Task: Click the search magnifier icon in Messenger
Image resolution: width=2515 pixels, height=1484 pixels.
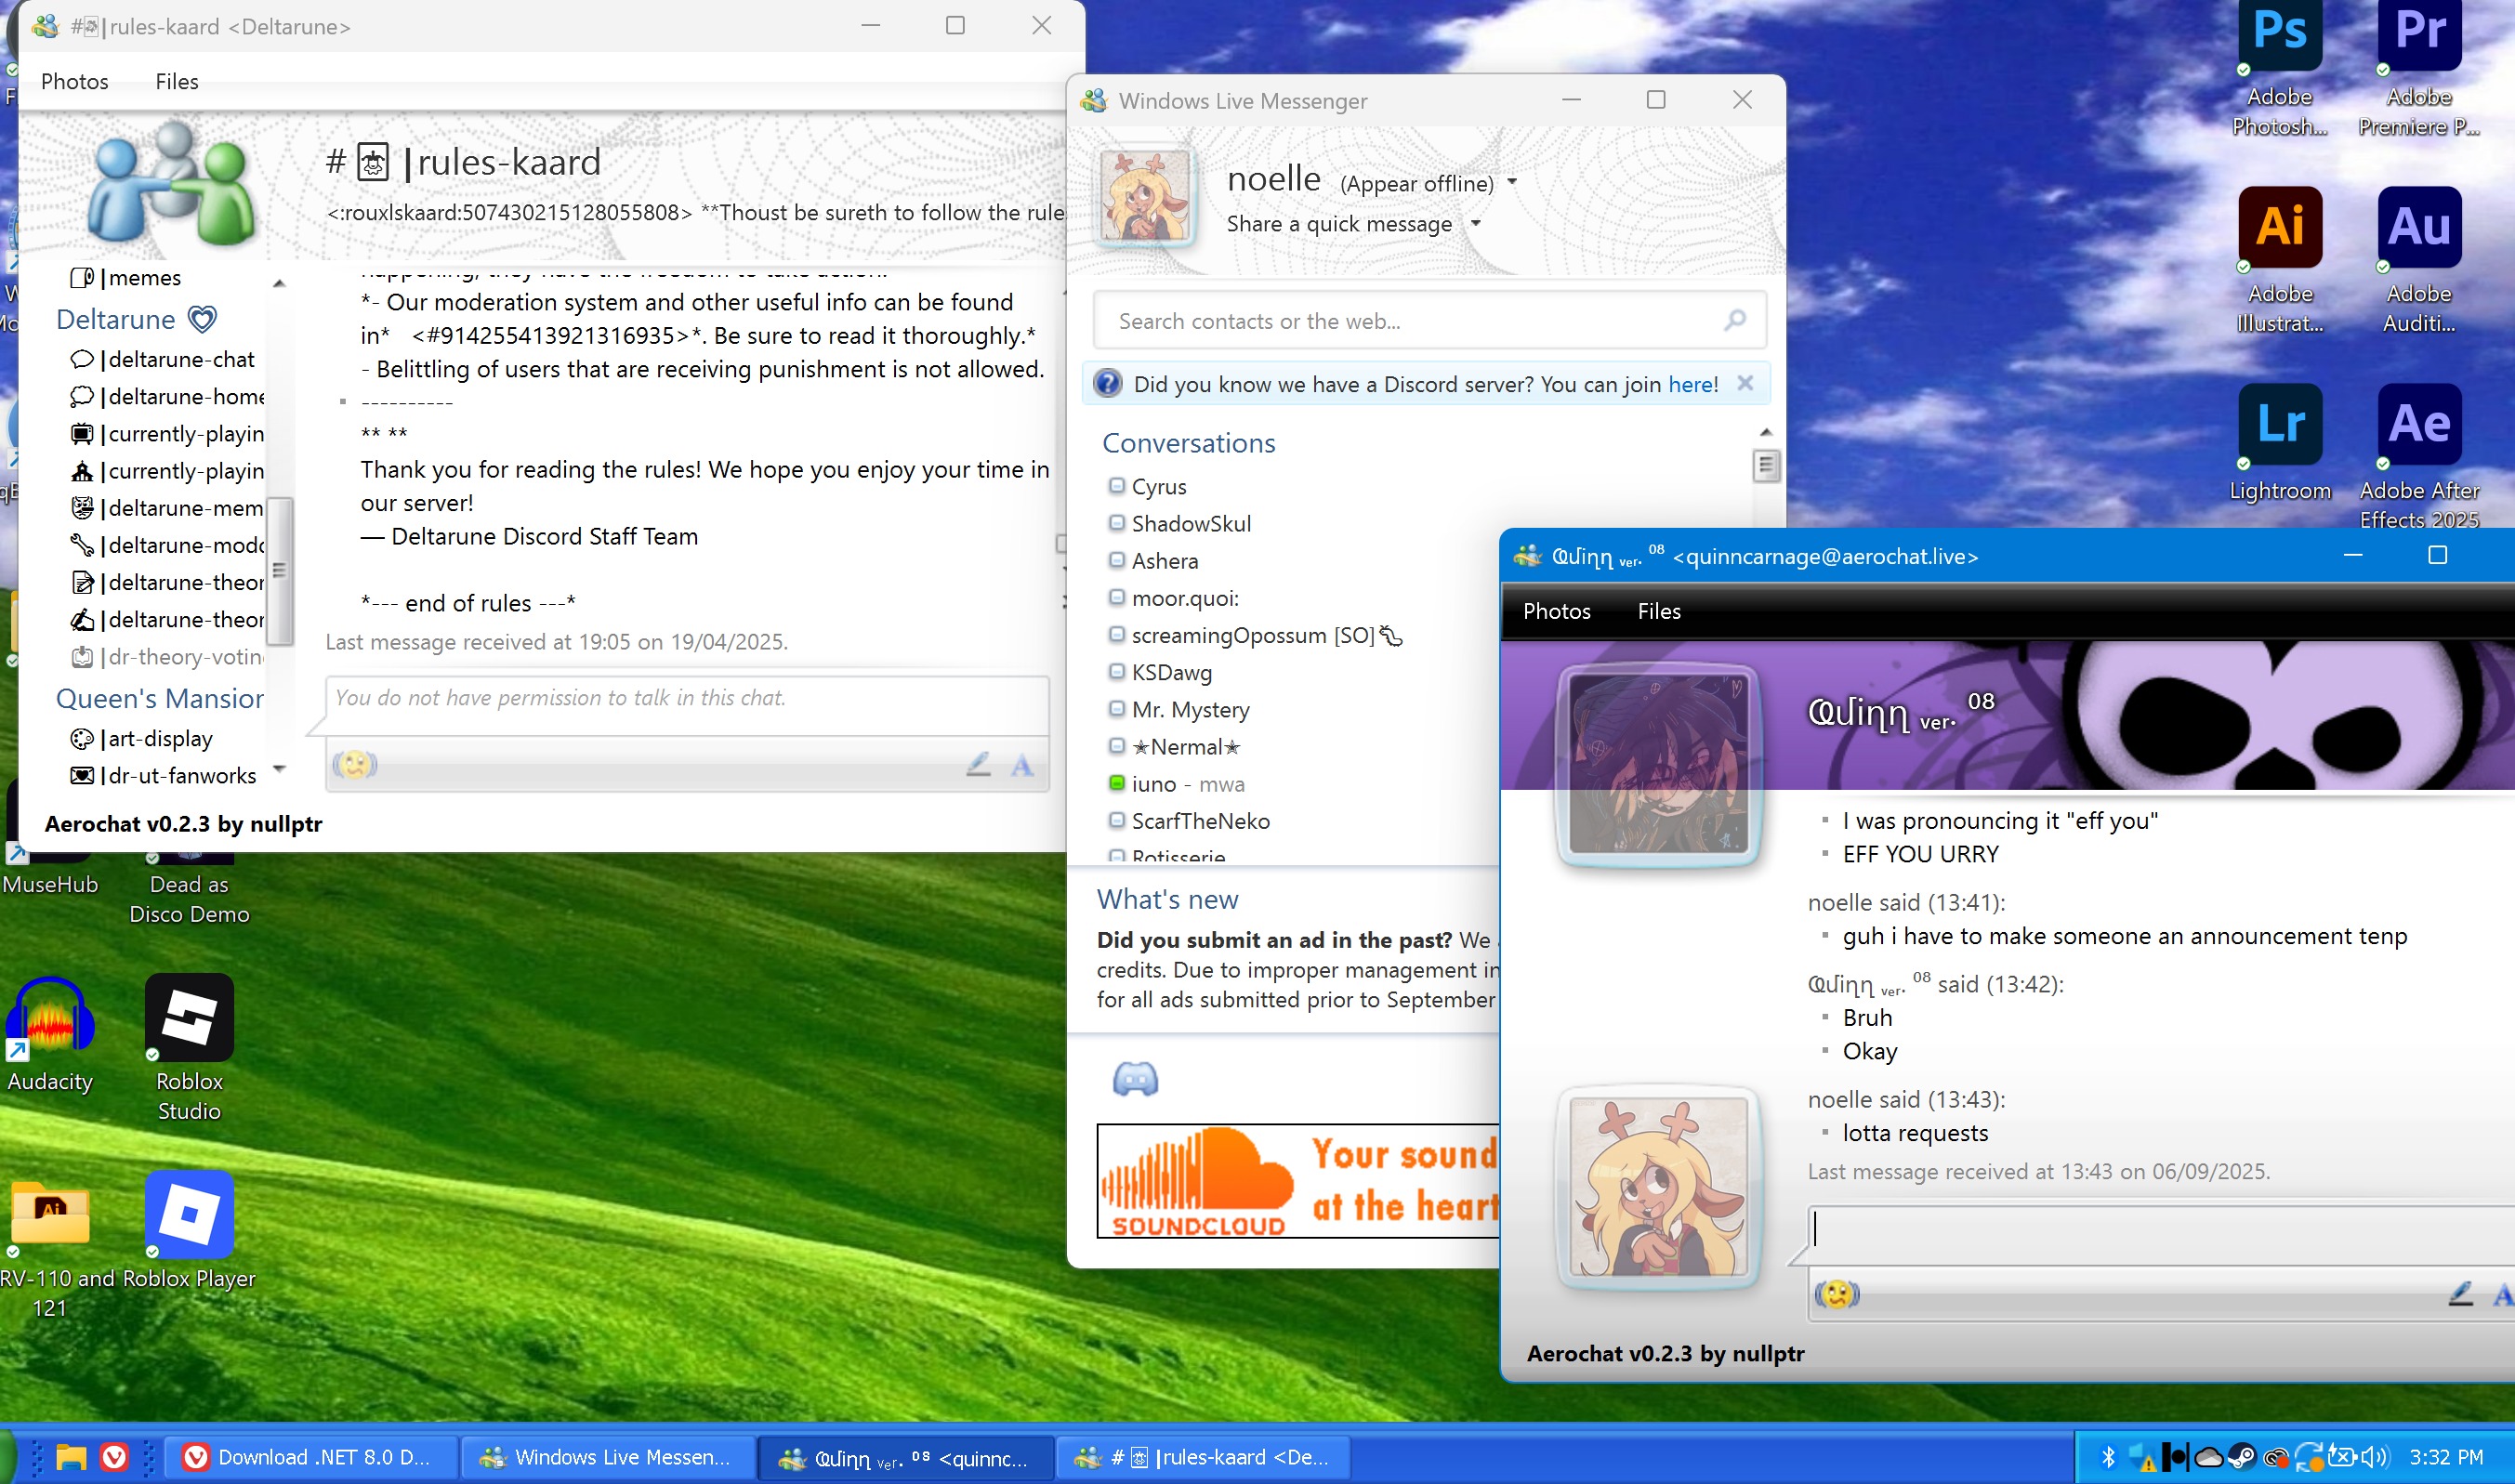Action: coord(1735,320)
